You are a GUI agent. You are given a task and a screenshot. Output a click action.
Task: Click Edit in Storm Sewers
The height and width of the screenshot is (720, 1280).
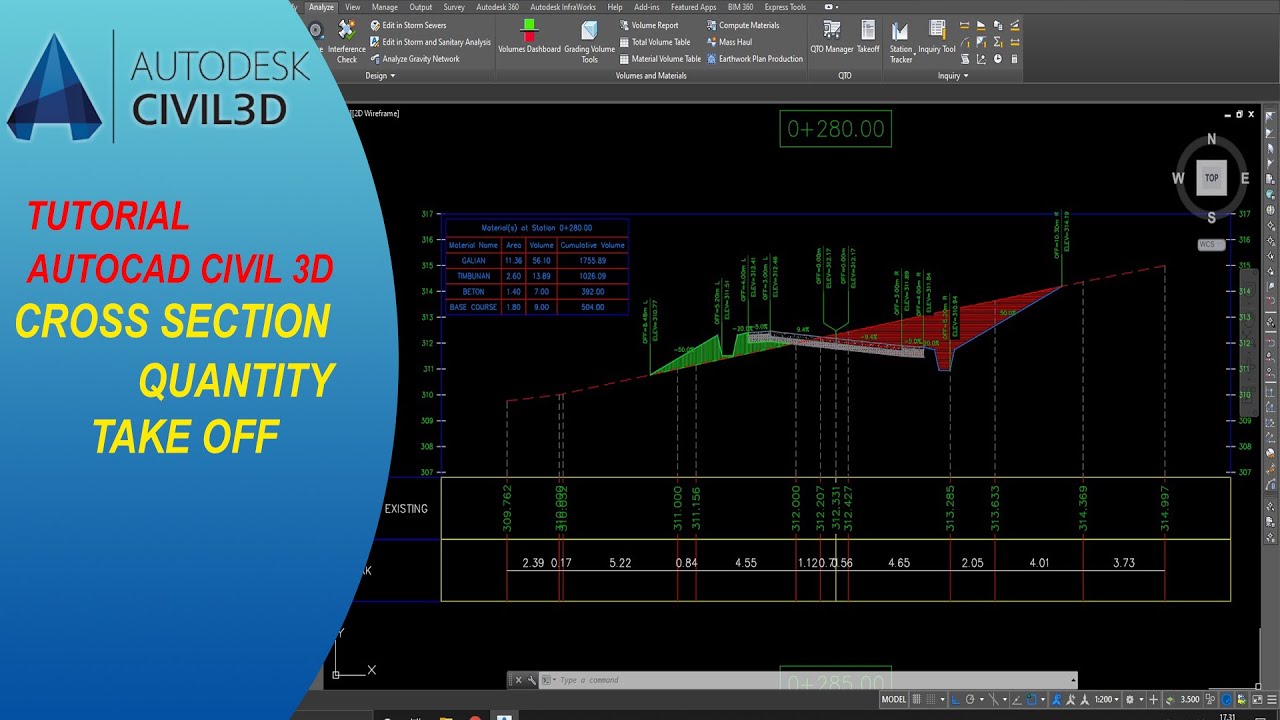(x=409, y=25)
